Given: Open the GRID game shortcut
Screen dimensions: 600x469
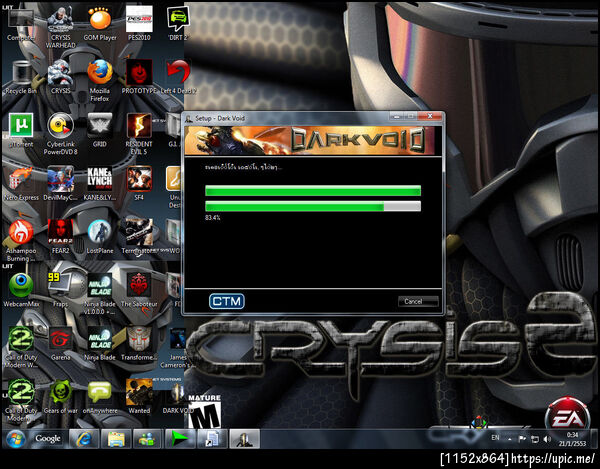Looking at the screenshot, I should click(100, 130).
